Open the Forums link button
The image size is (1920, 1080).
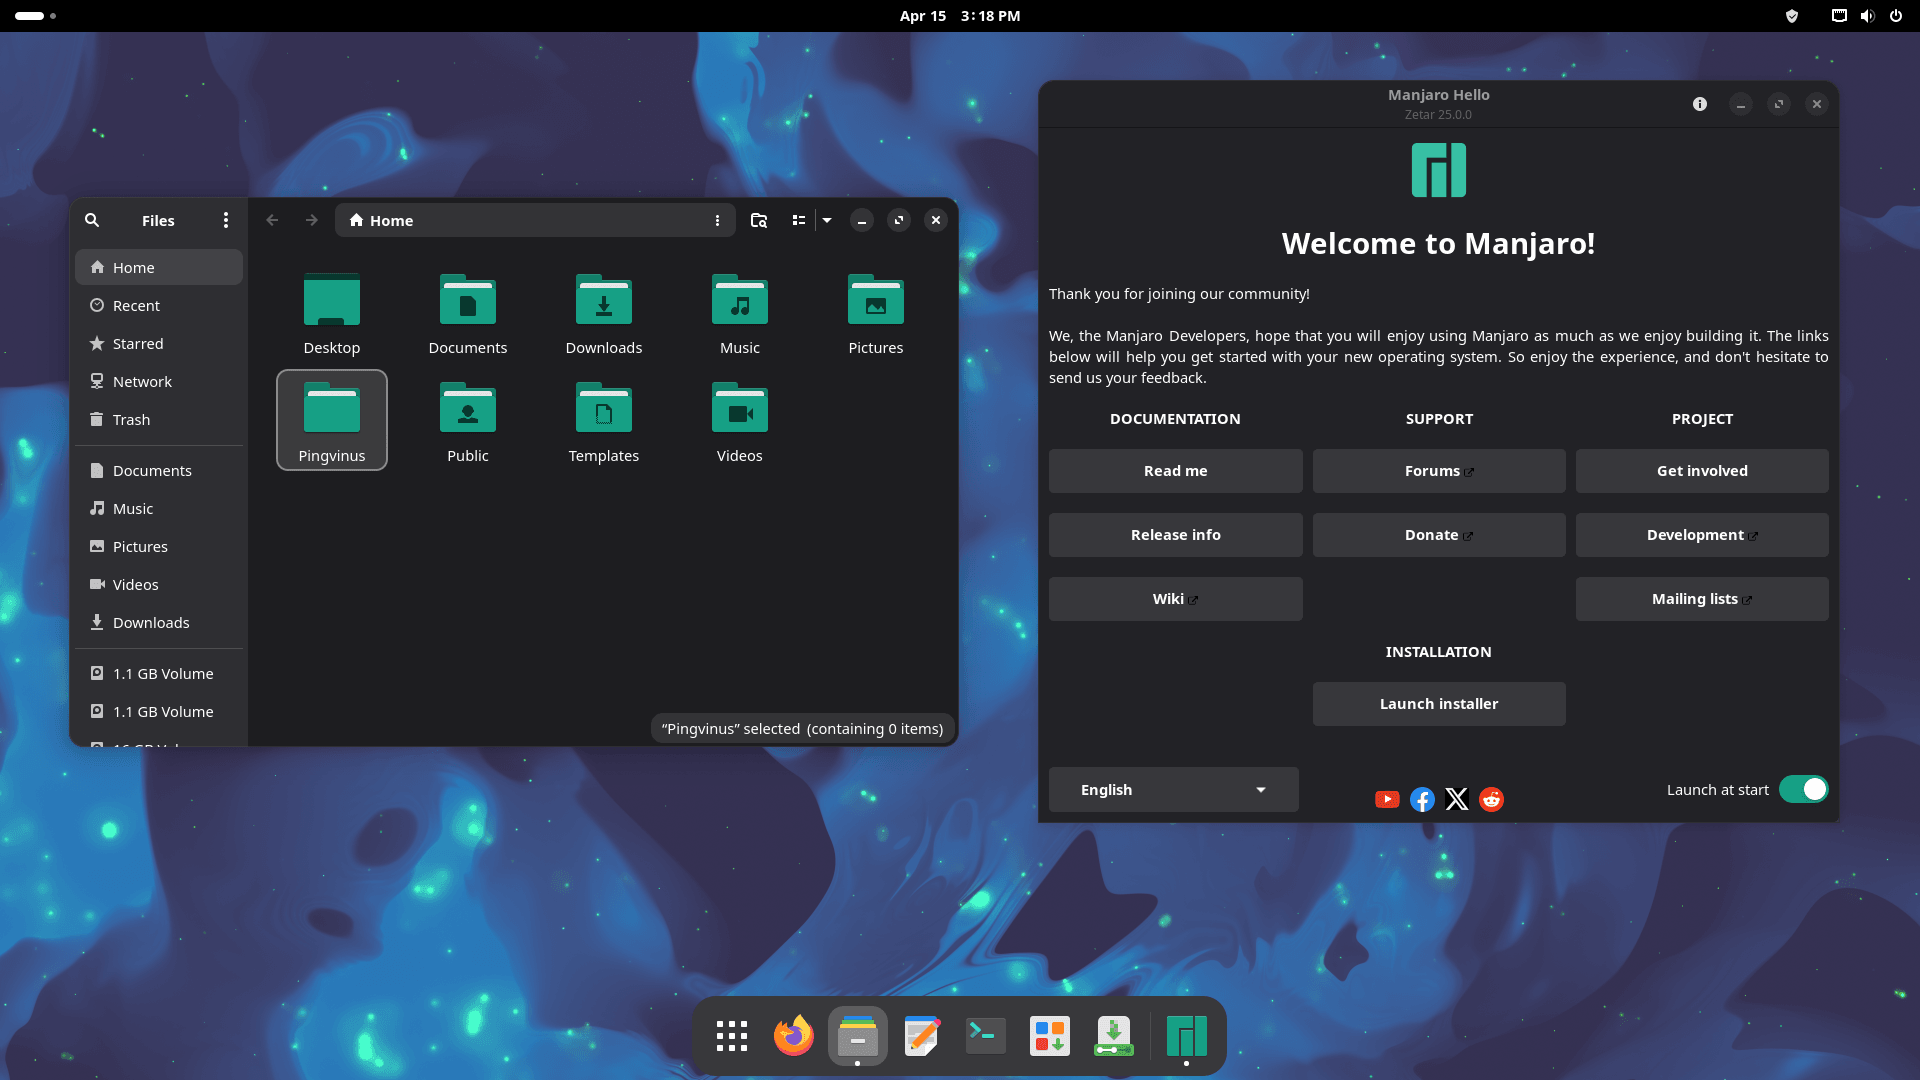pos(1439,471)
